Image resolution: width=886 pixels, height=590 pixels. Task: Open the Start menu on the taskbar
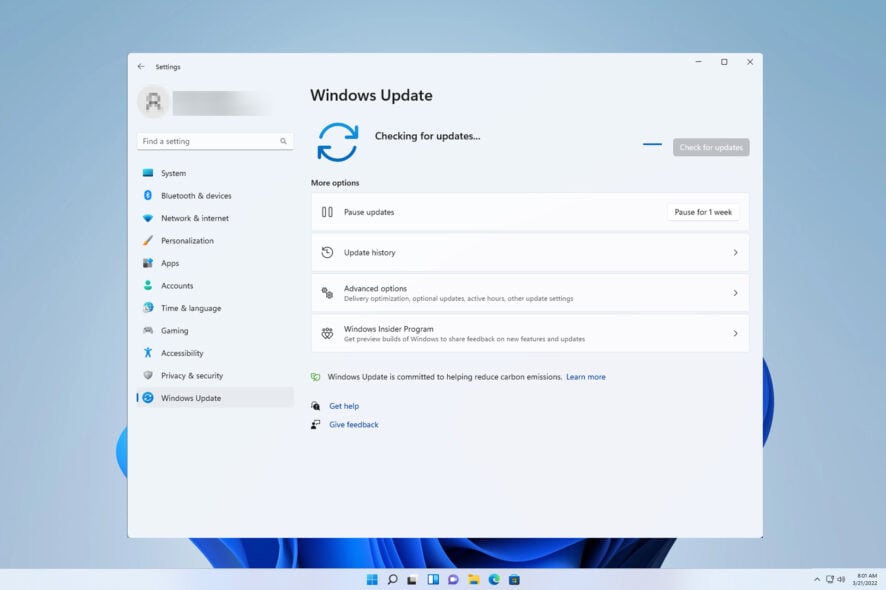372,579
